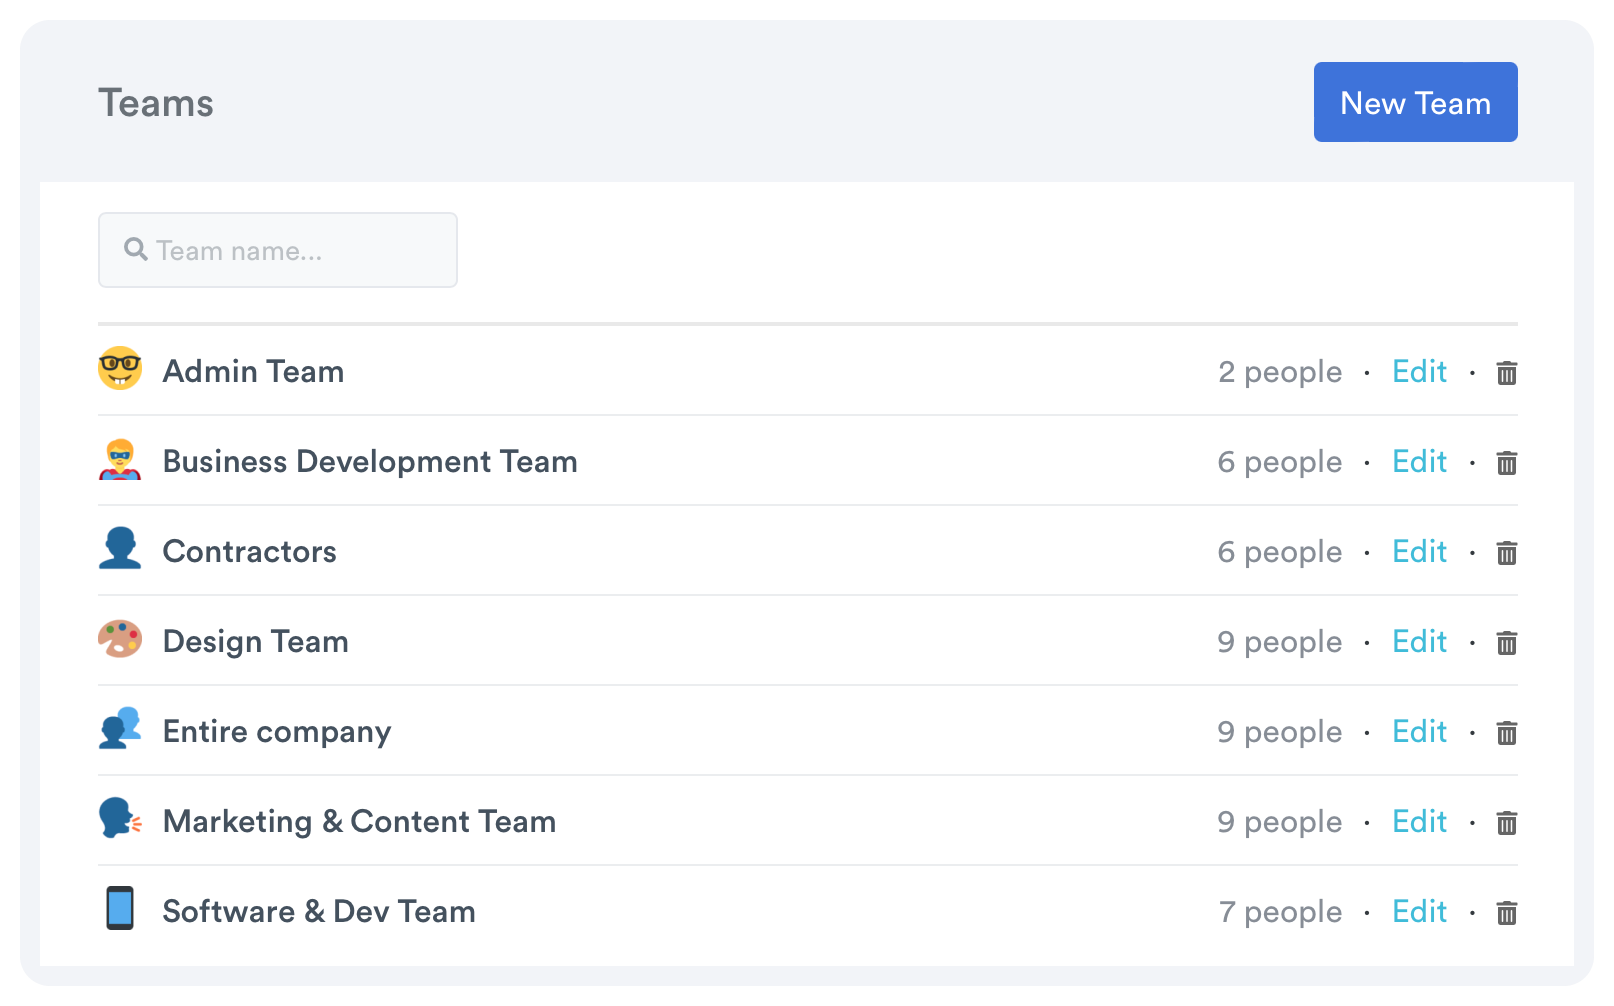
Task: Select the Business Development Team name
Action: tap(370, 462)
